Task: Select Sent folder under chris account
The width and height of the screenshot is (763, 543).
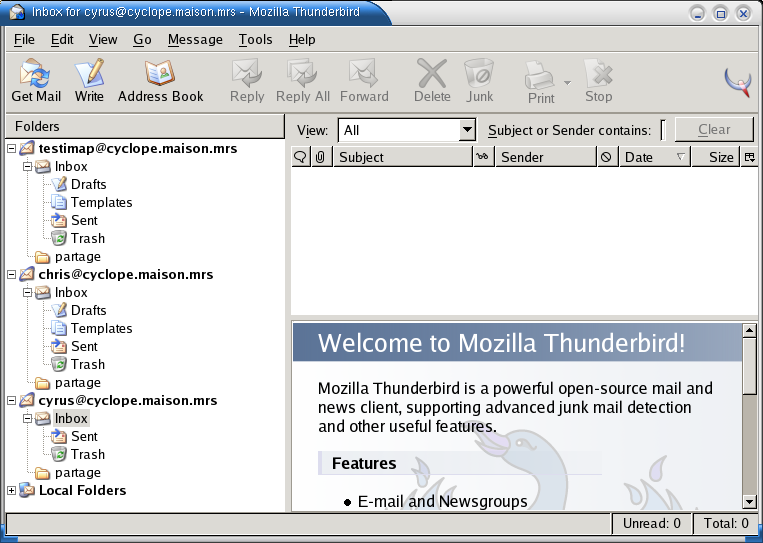Action: [x=84, y=346]
